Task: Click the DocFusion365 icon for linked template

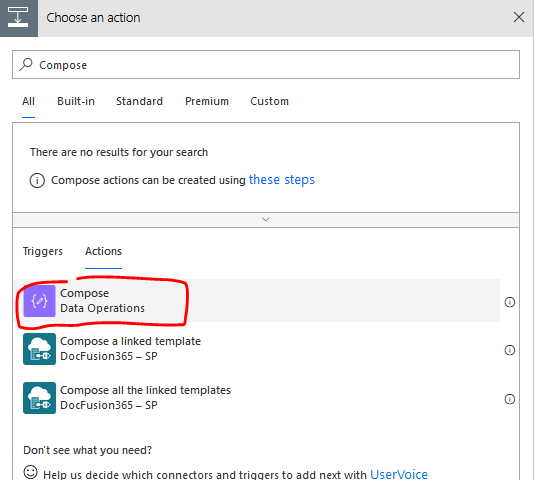Action: point(39,349)
